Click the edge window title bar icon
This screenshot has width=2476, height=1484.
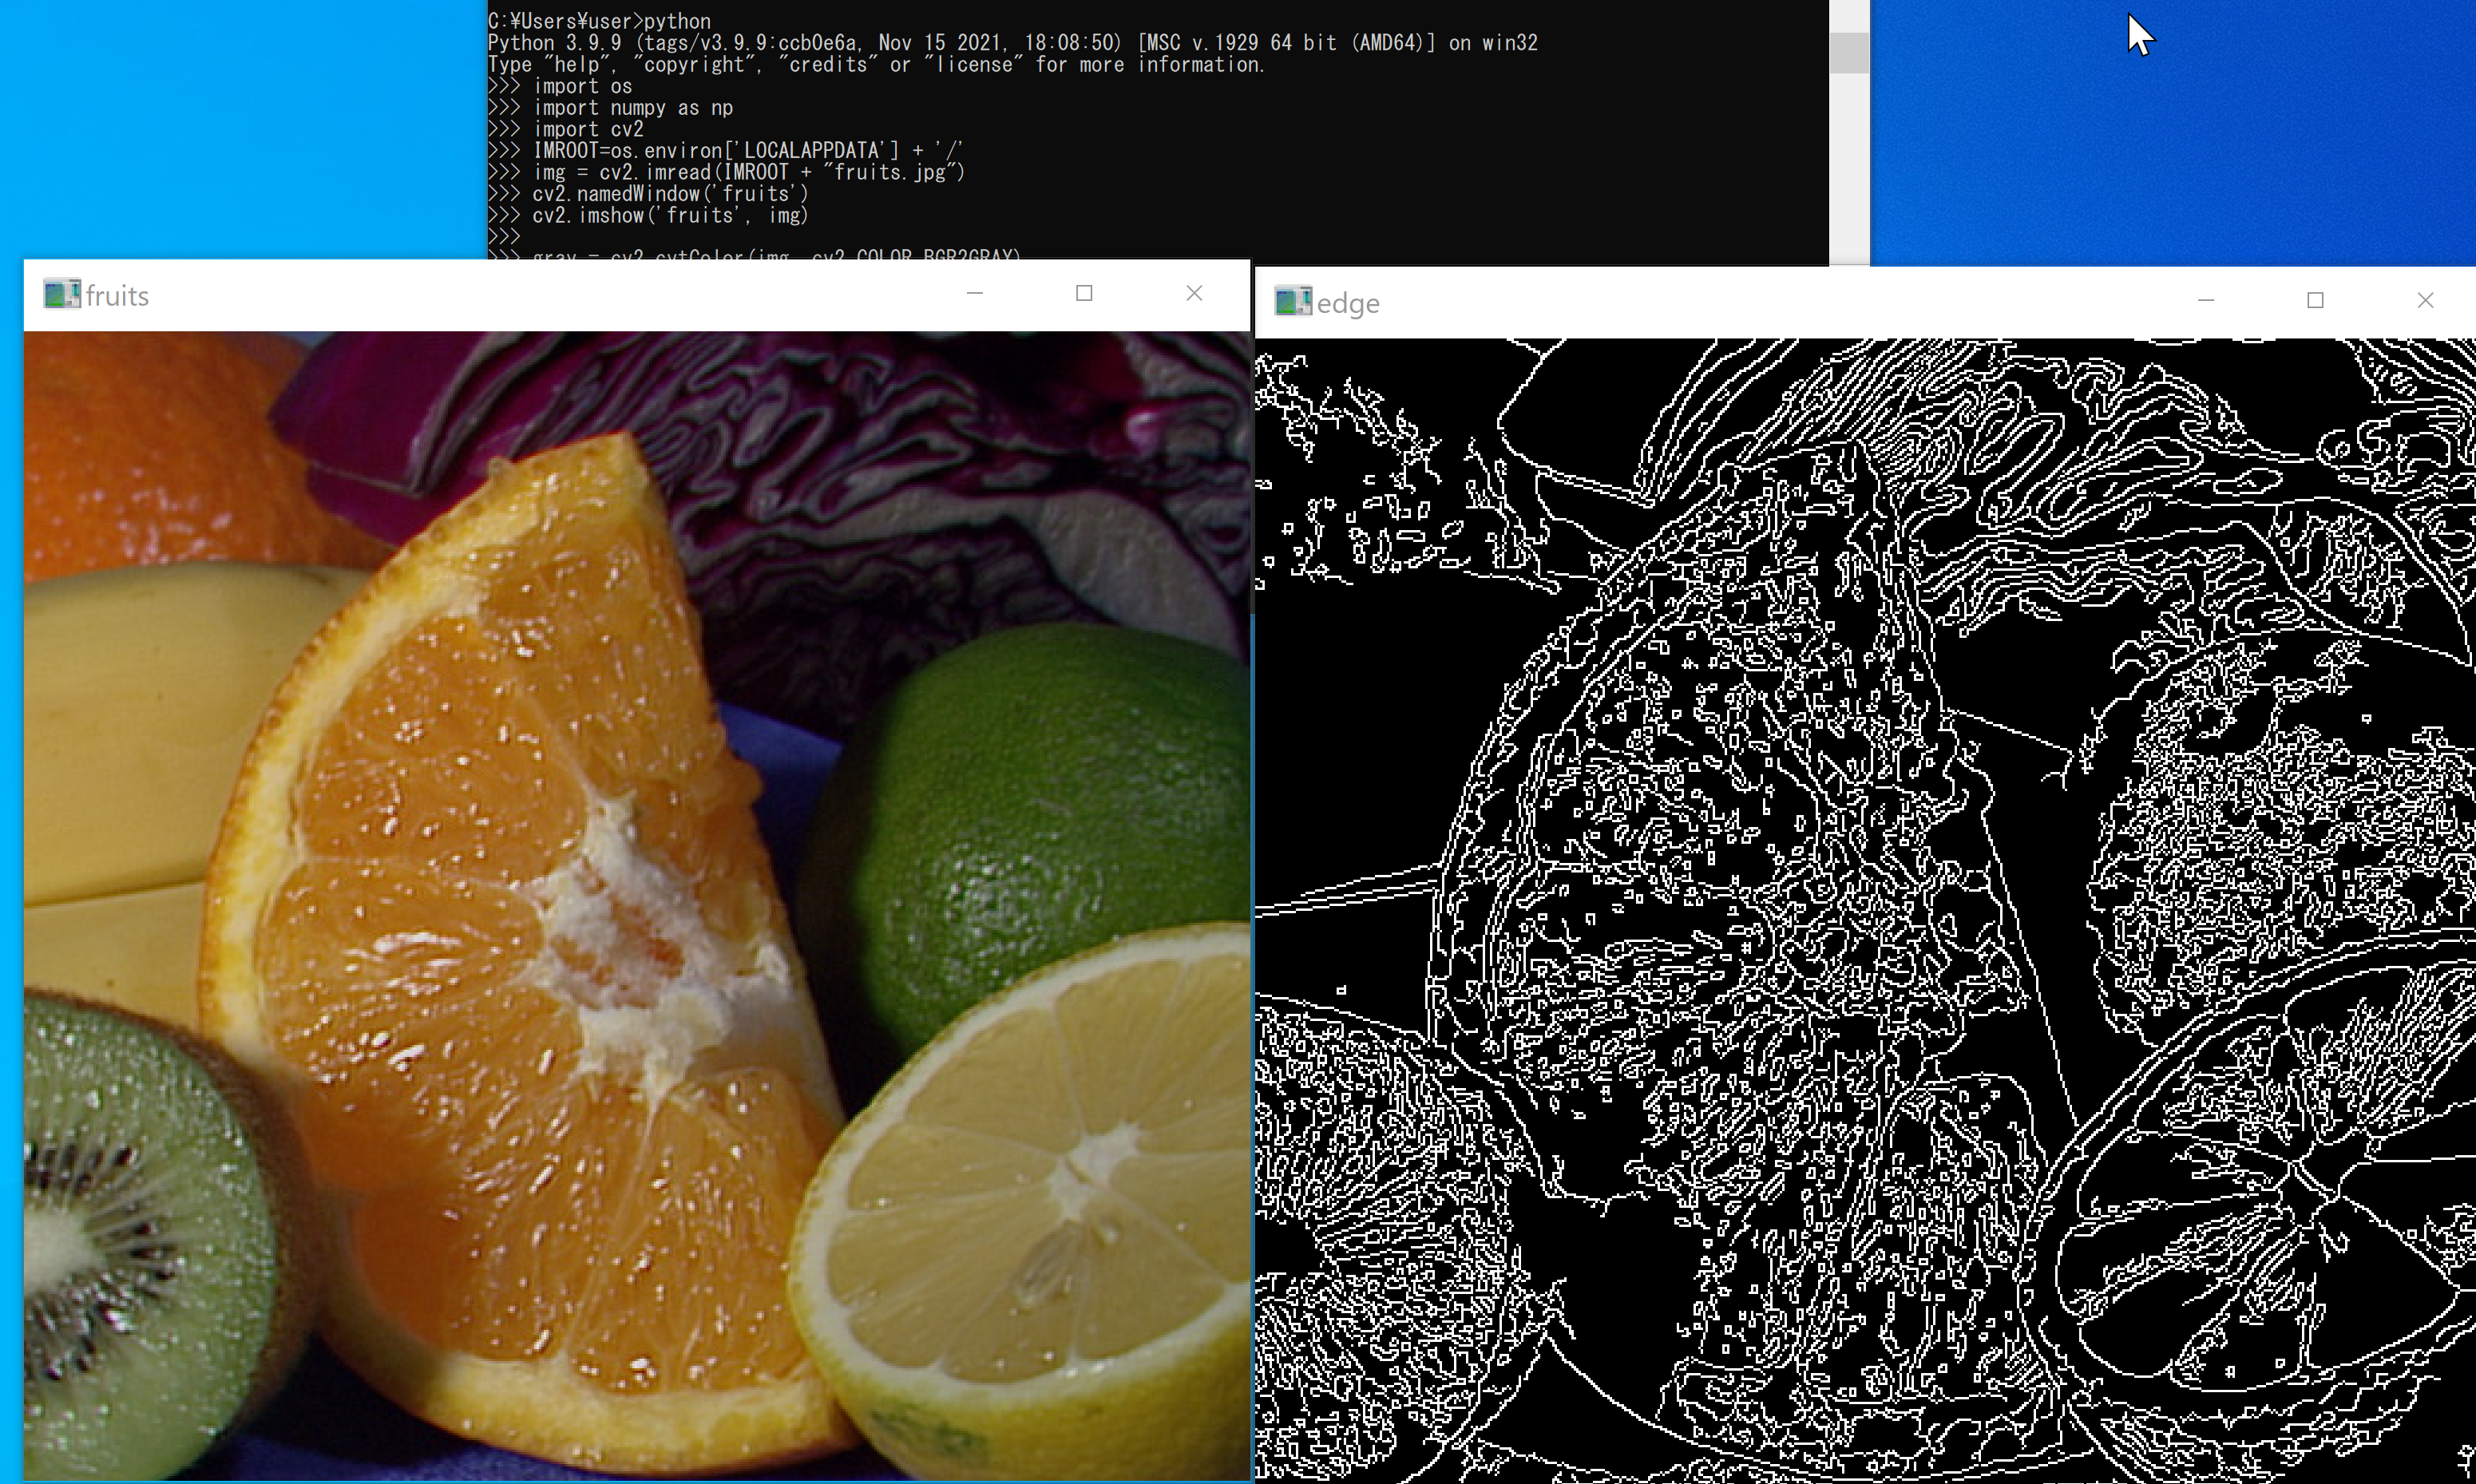(x=1293, y=301)
